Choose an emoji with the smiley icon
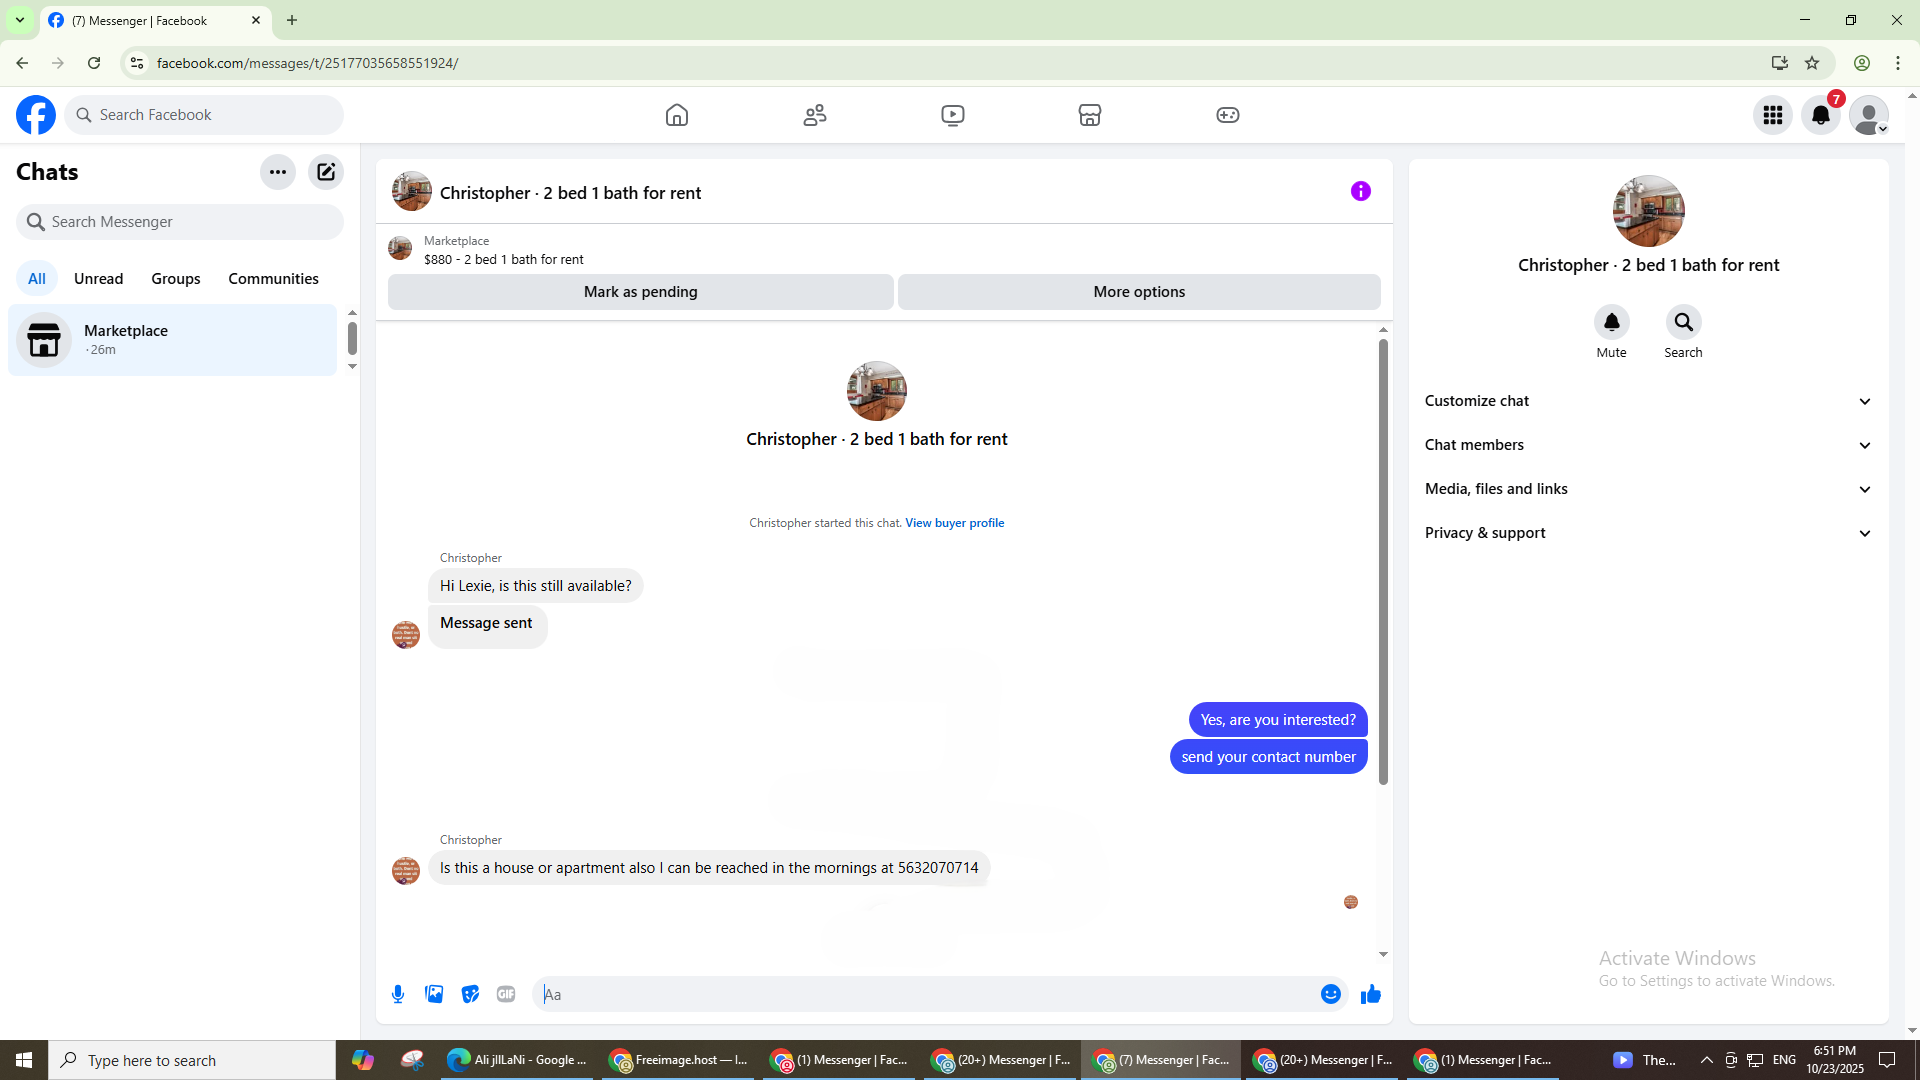Screen dimensions: 1920x1080 click(1330, 994)
